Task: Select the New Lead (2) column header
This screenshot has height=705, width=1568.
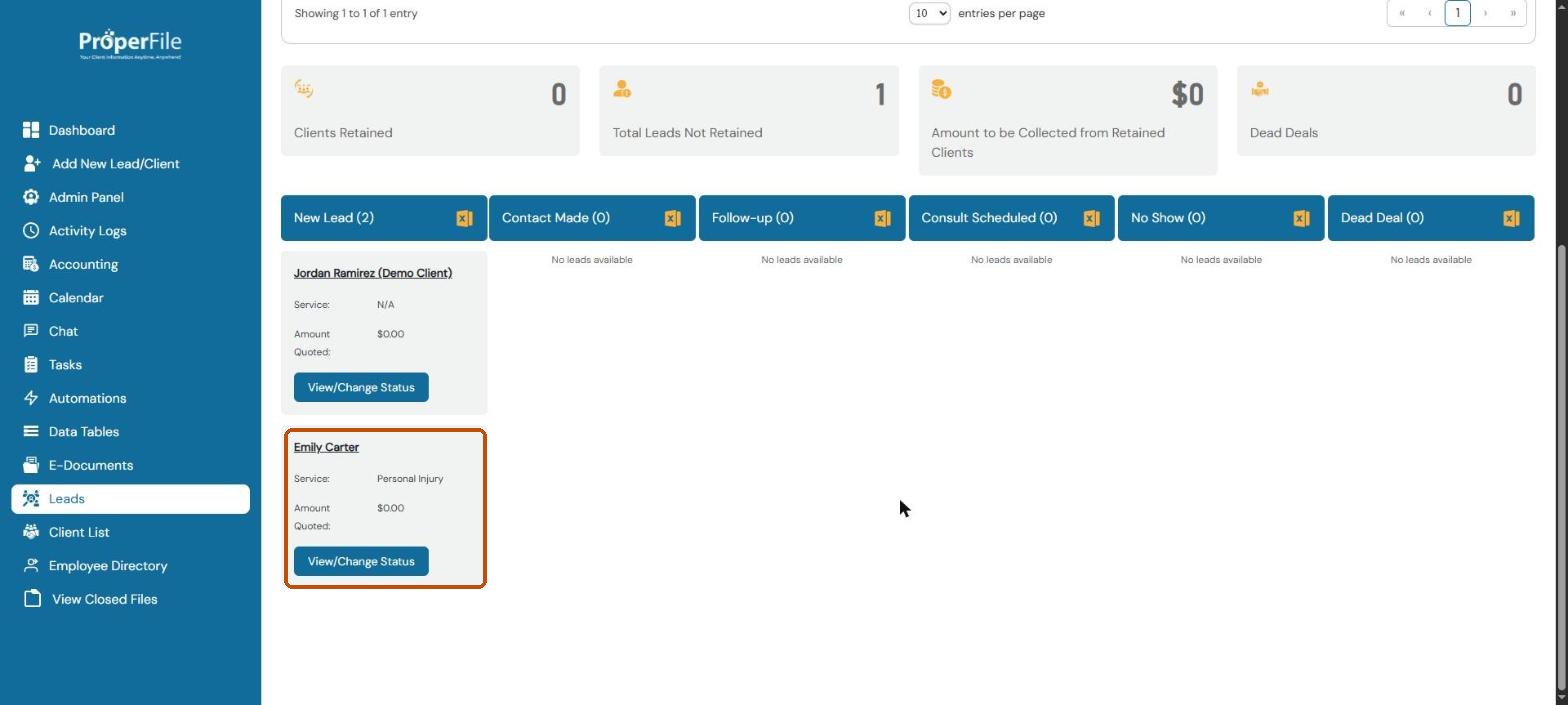Action: pos(384,218)
